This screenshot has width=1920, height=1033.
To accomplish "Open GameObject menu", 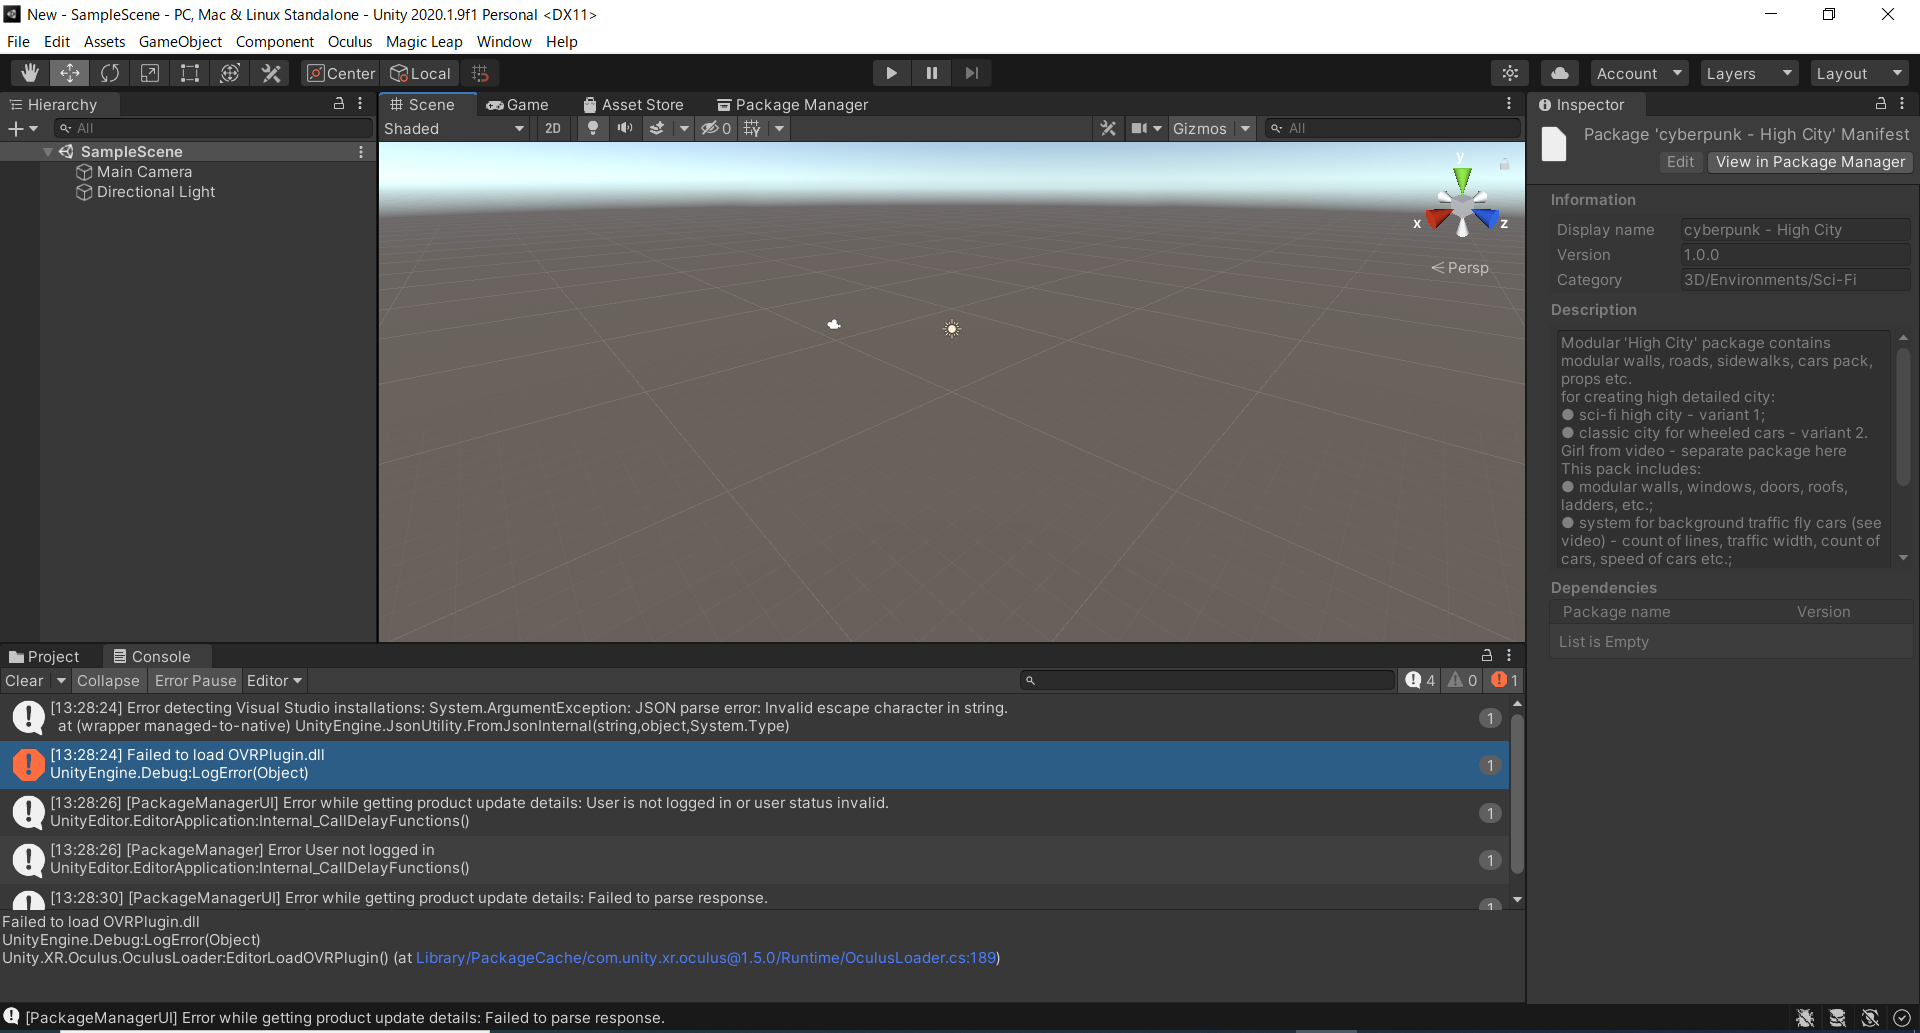I will coord(180,42).
